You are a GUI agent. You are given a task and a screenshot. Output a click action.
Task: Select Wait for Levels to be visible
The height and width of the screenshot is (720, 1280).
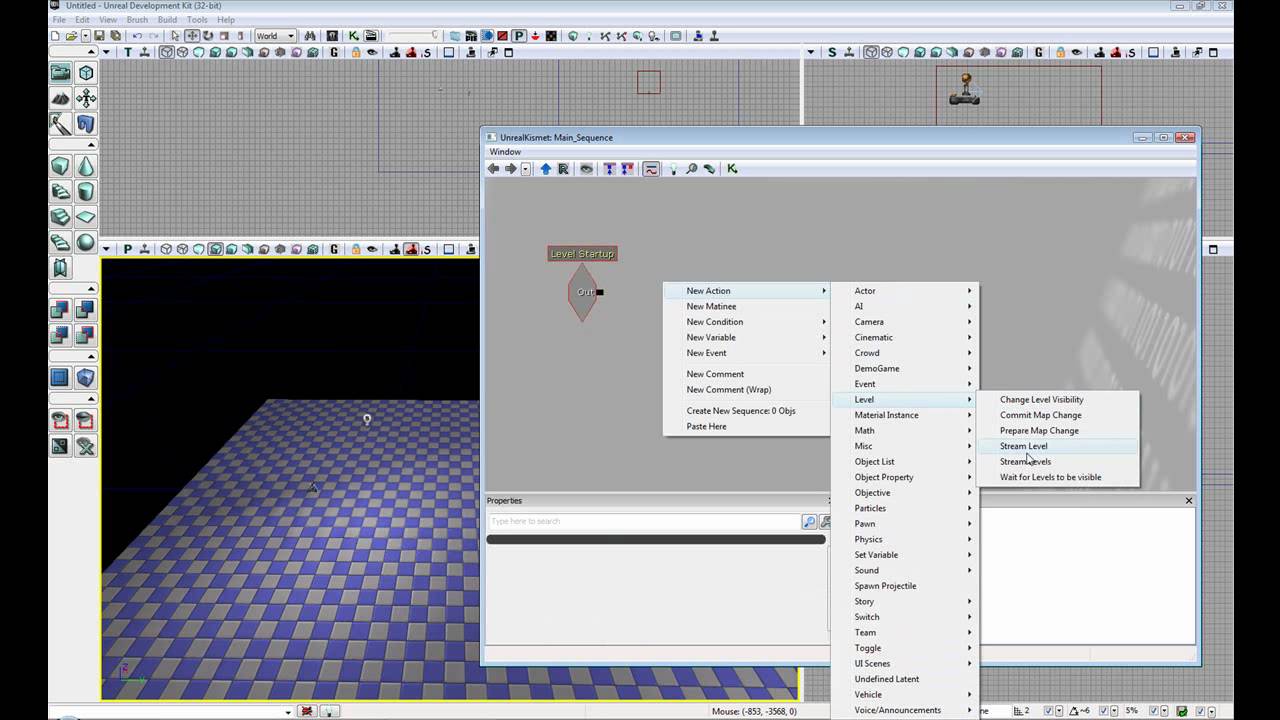click(1058, 477)
